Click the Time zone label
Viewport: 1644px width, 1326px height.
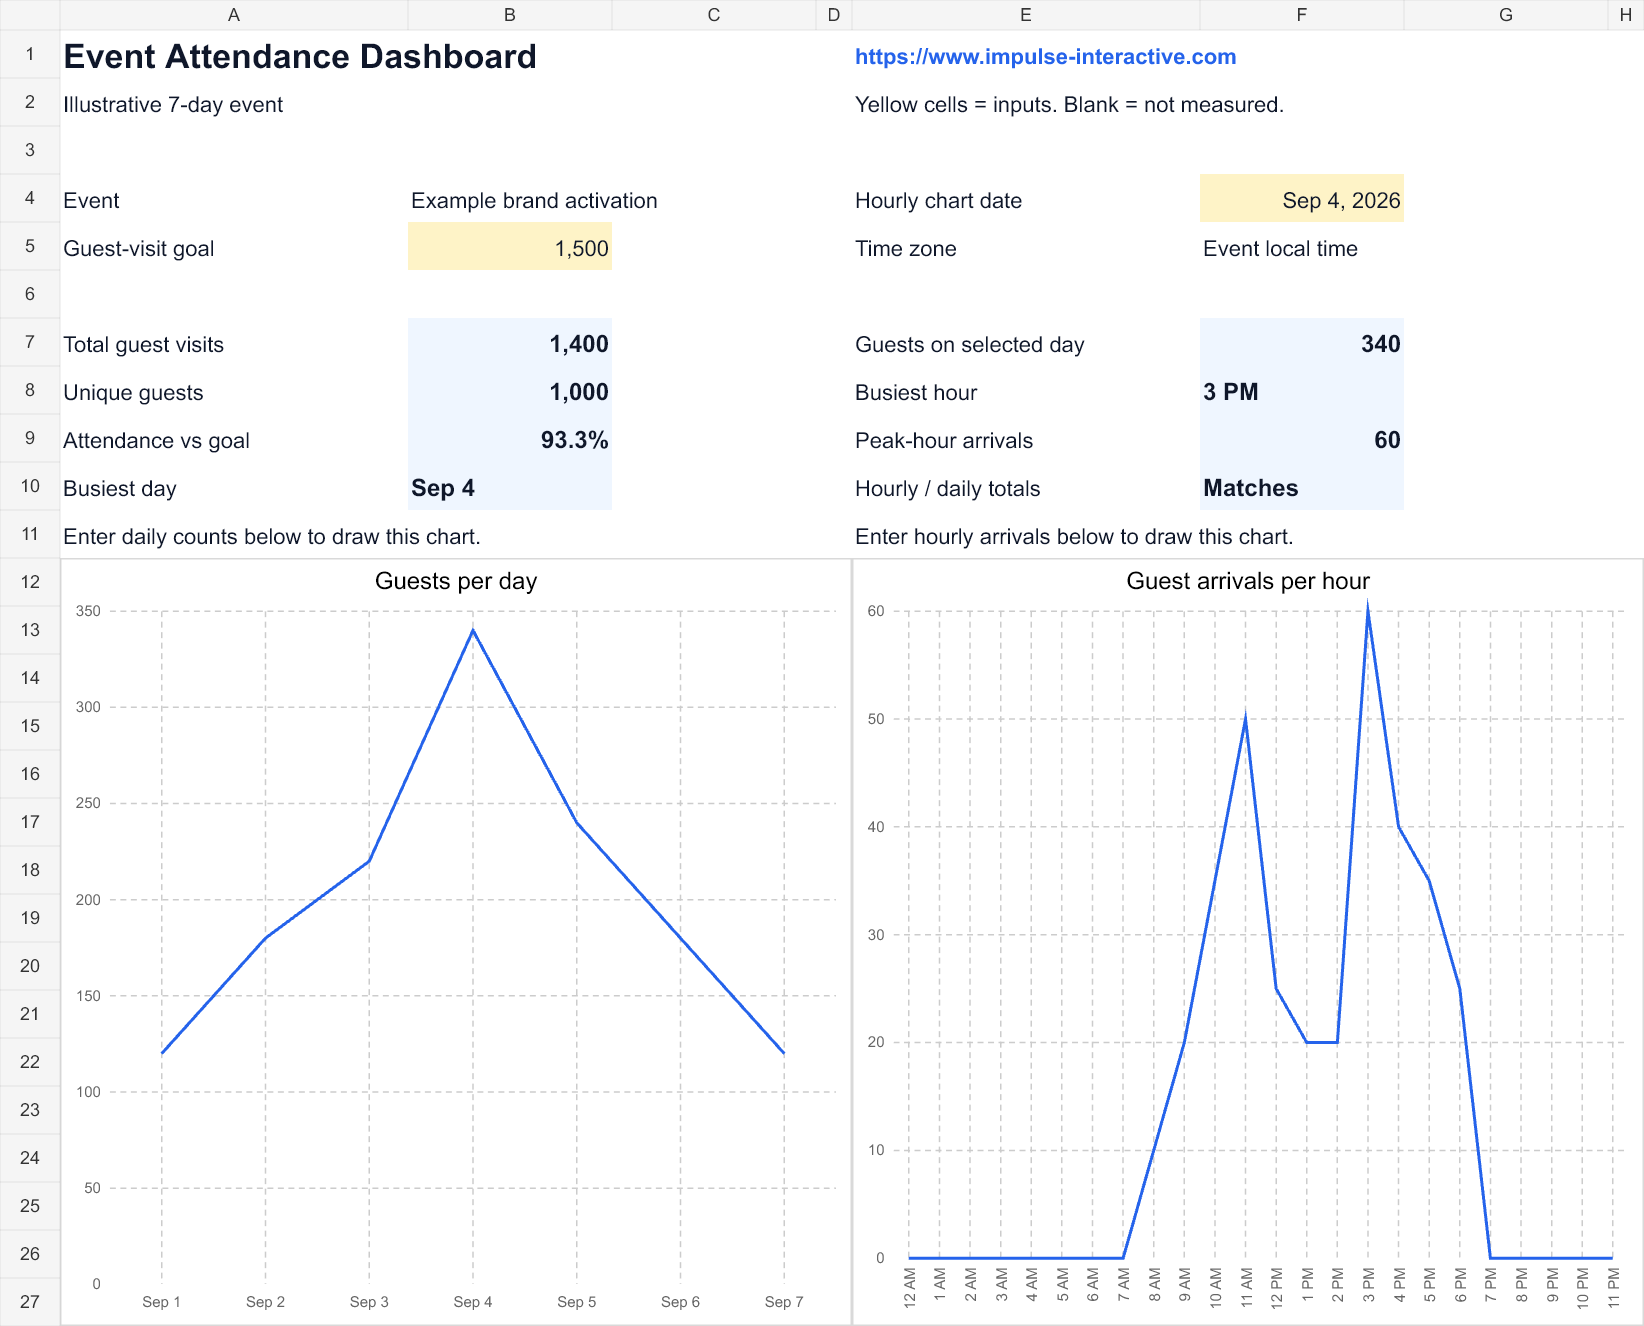tap(905, 249)
